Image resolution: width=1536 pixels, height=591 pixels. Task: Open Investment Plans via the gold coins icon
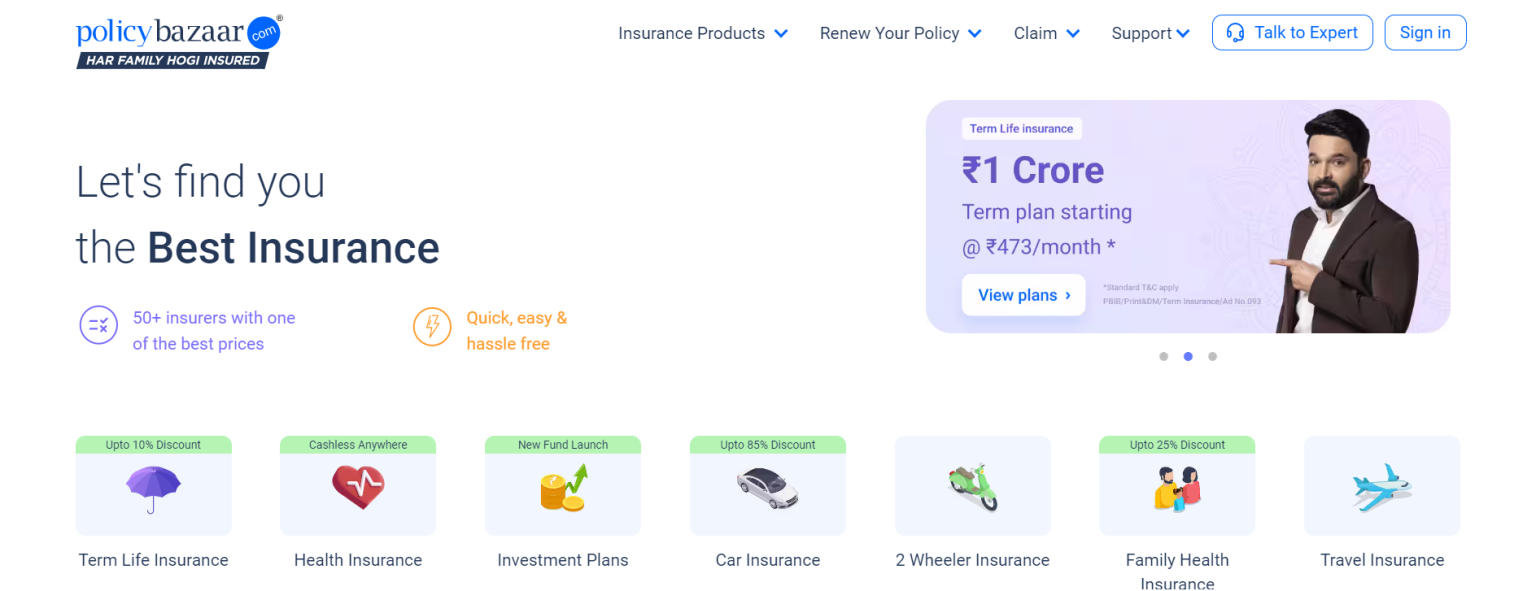point(562,487)
